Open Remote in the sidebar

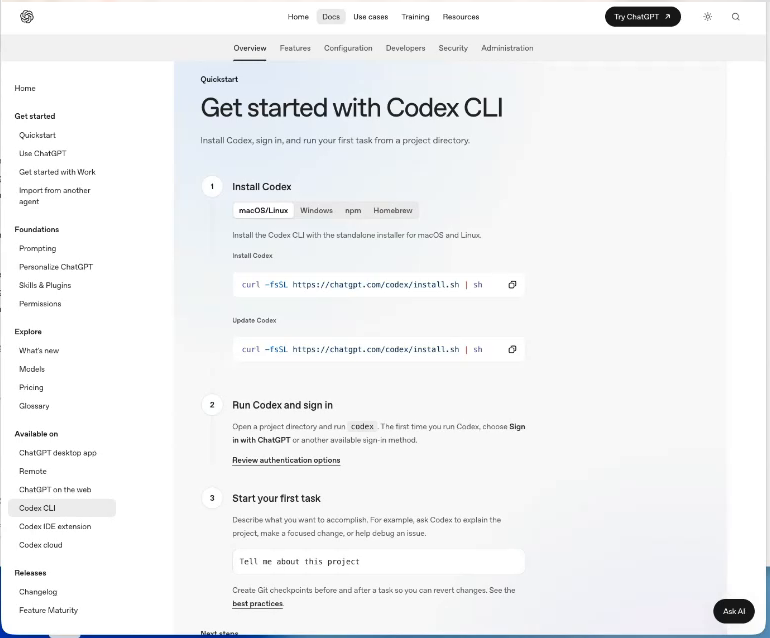[33, 471]
